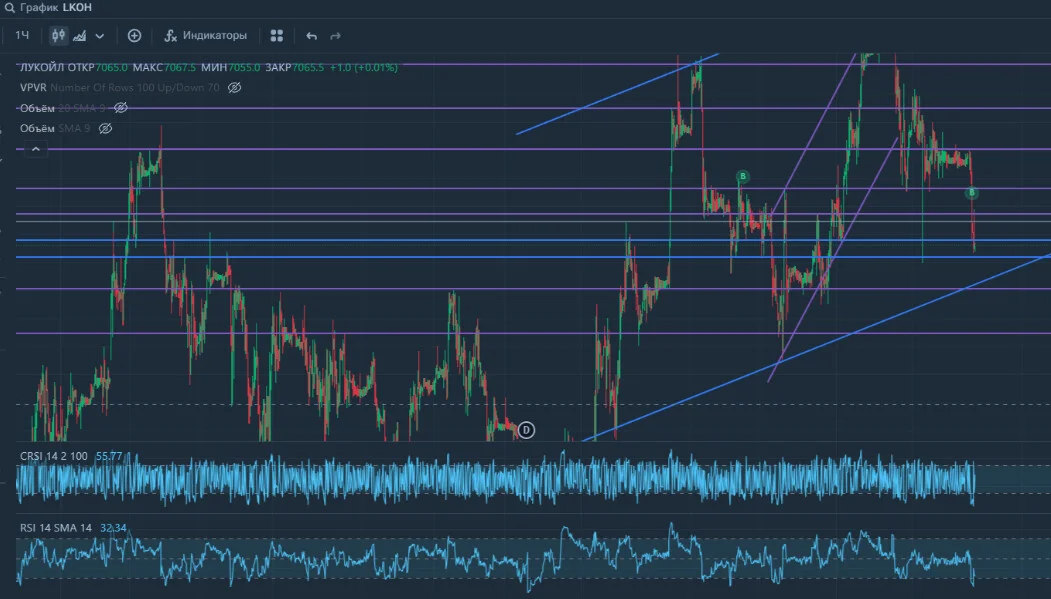Click the earlier green B trade marker
The width and height of the screenshot is (1051, 599).
point(742,177)
